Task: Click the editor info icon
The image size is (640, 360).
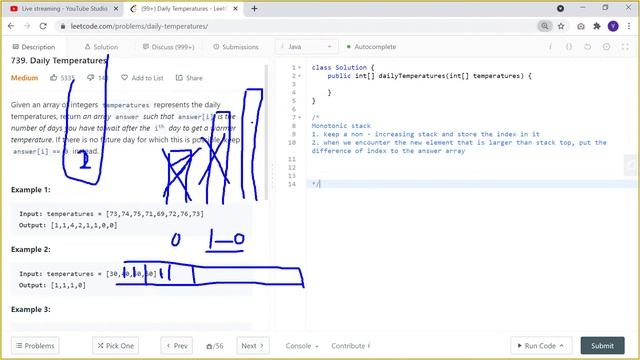Action: coord(550,47)
